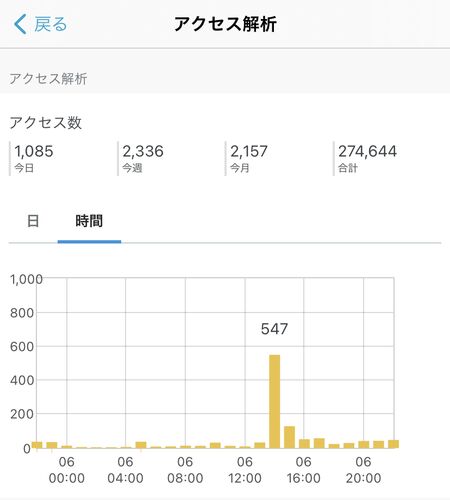Select the second-tallest bar after the peak

pyautogui.click(x=289, y=437)
